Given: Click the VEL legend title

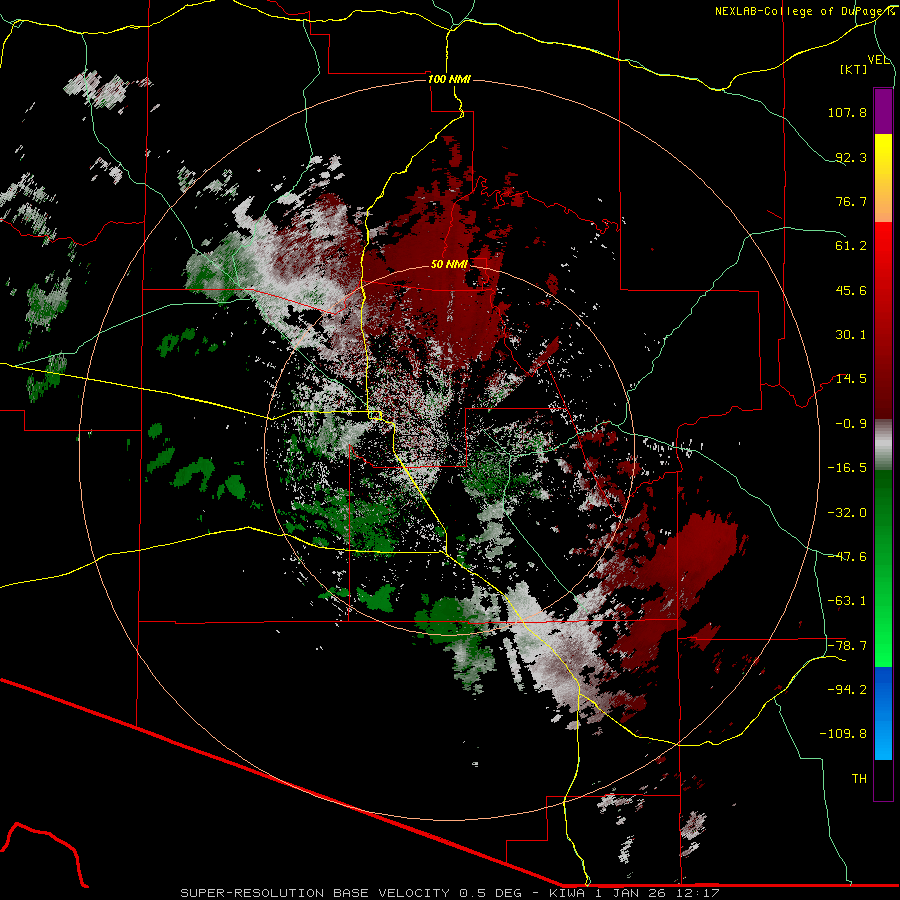Looking at the screenshot, I should tap(878, 60).
